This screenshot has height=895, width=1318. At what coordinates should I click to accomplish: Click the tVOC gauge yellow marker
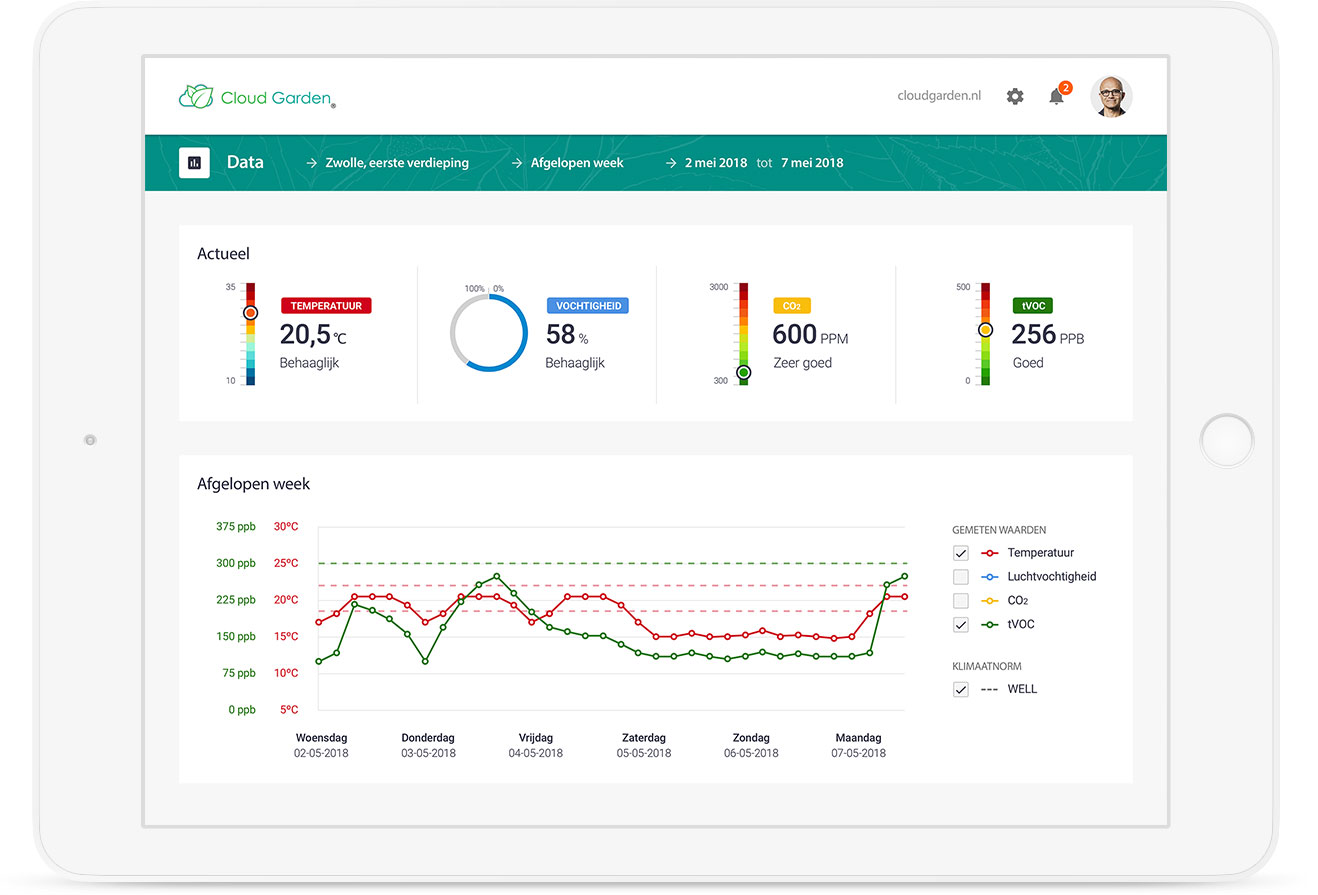pos(985,329)
